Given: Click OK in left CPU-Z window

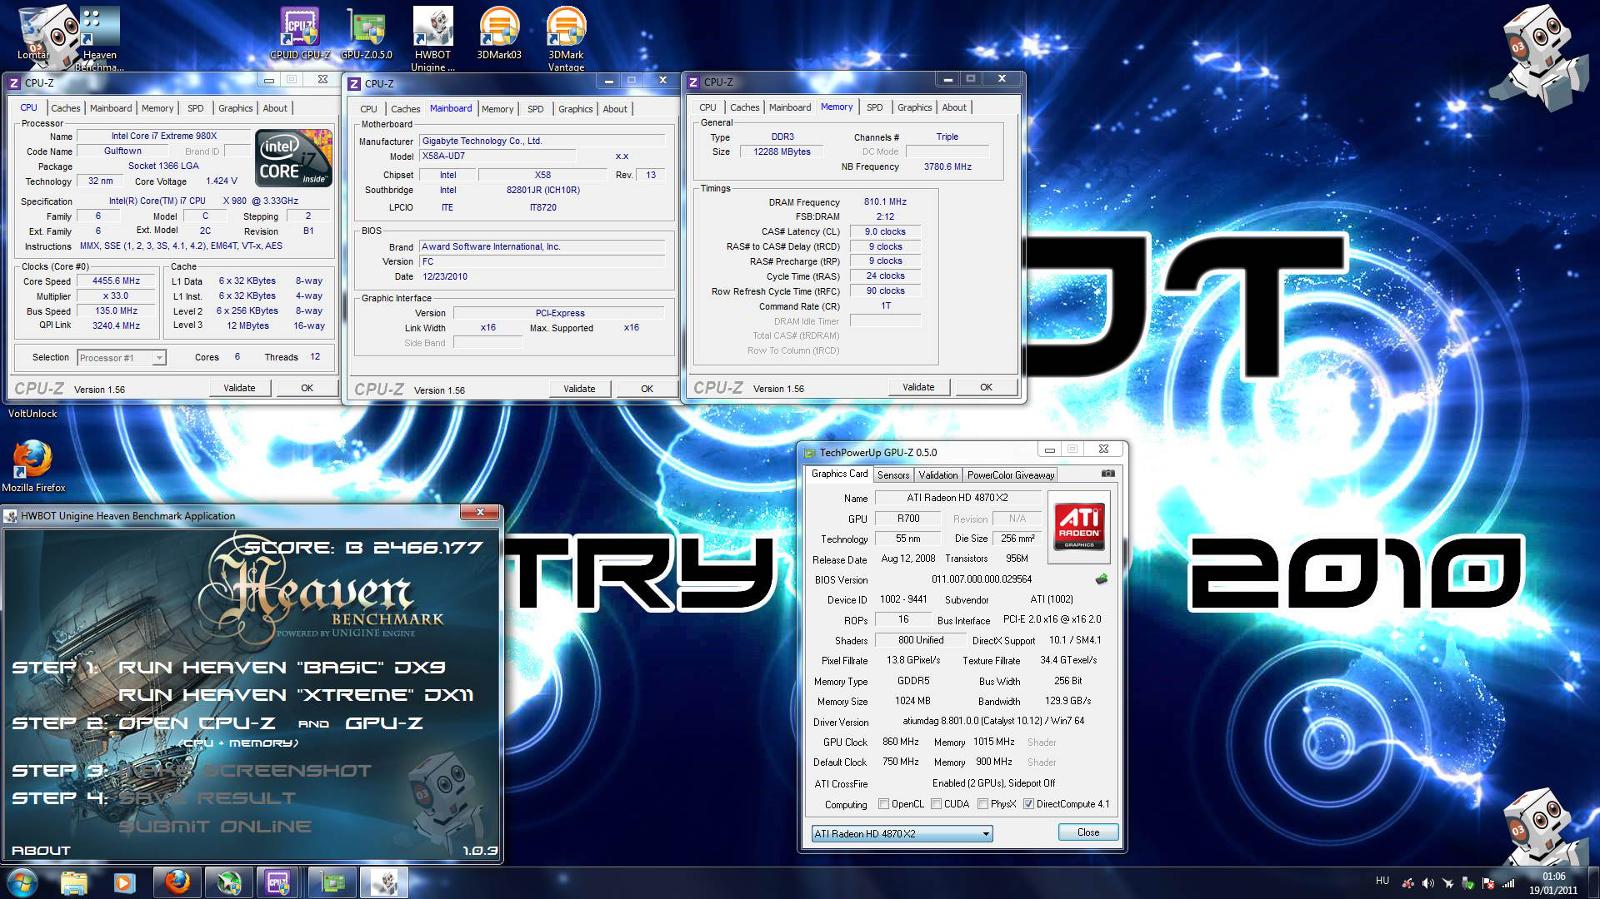Looking at the screenshot, I should (x=307, y=388).
